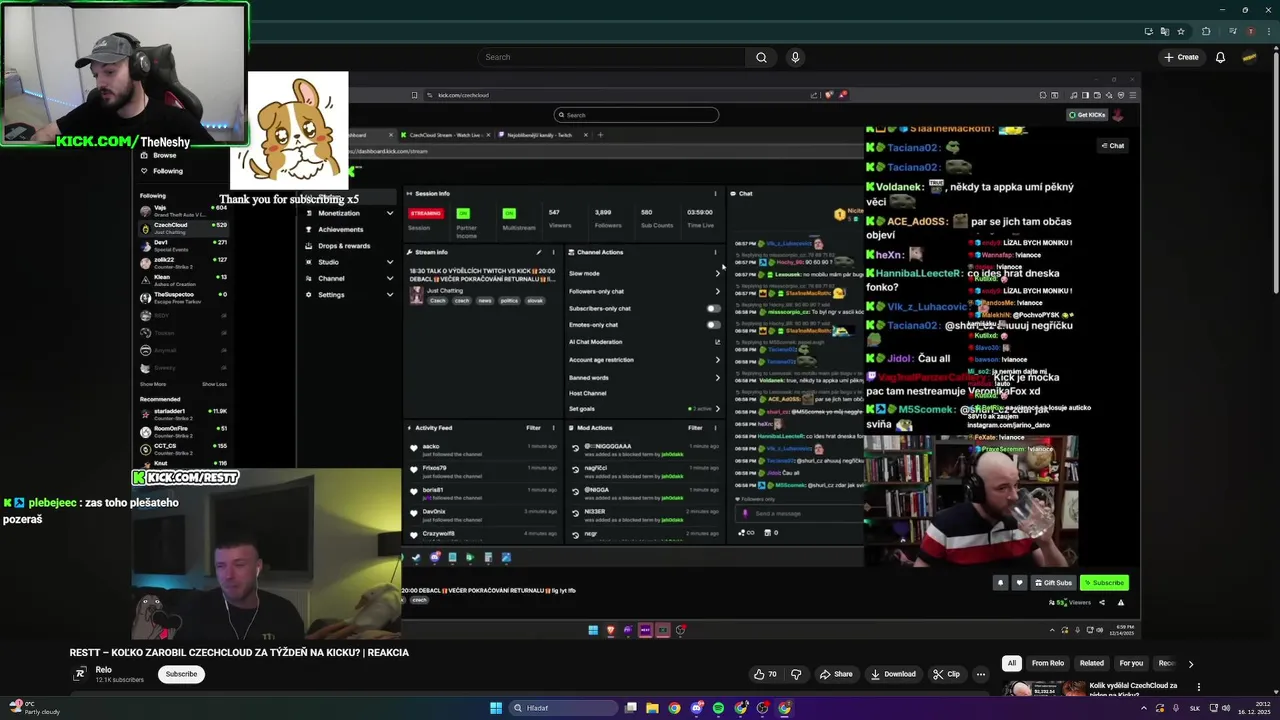Open the Relo channel avatar
The height and width of the screenshot is (720, 1280).
tap(80, 674)
